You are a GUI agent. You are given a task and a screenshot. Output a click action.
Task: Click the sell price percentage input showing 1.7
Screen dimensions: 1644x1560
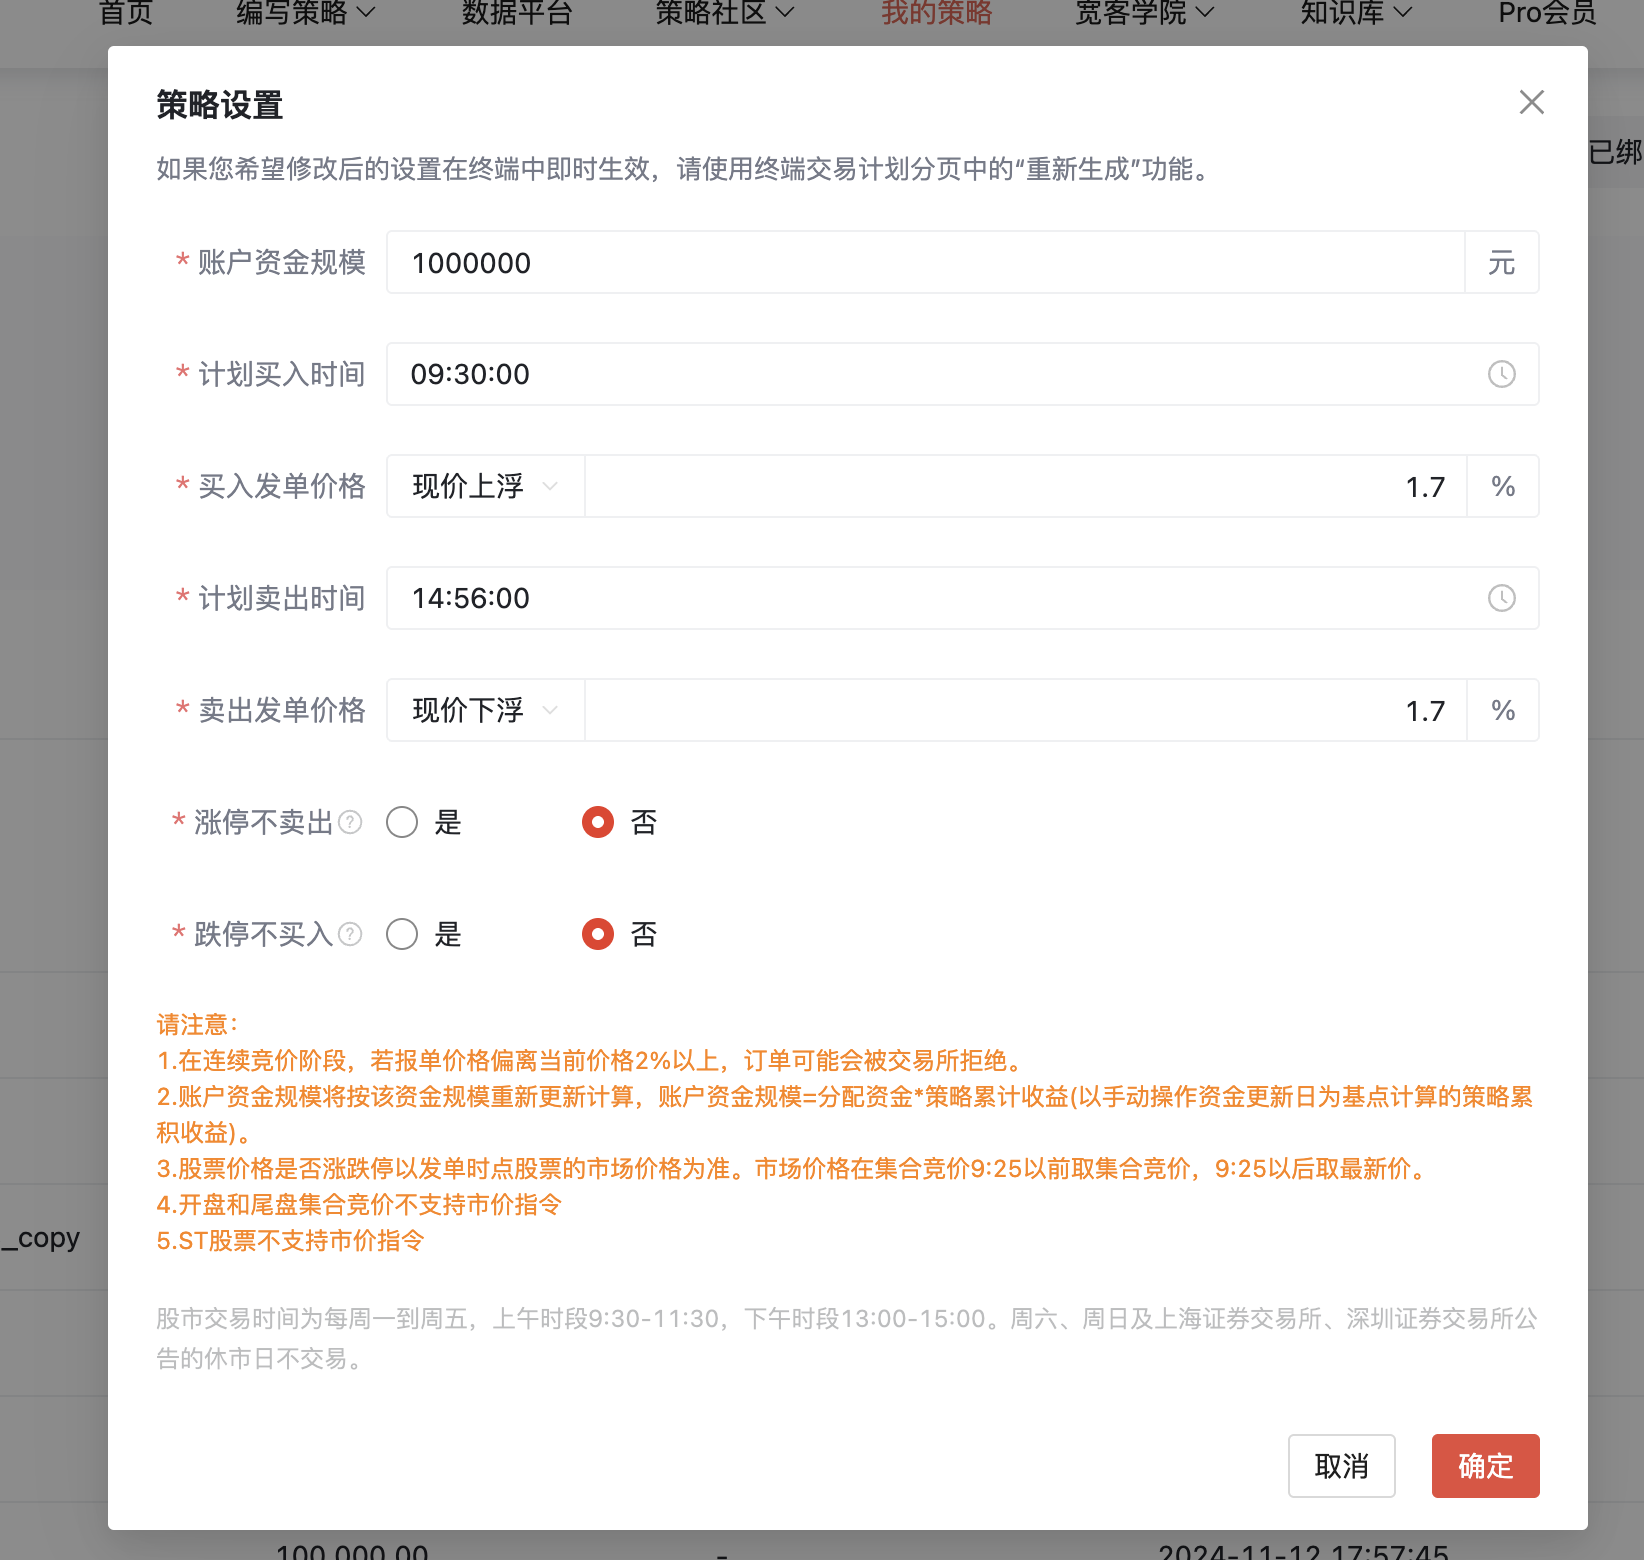click(1025, 711)
